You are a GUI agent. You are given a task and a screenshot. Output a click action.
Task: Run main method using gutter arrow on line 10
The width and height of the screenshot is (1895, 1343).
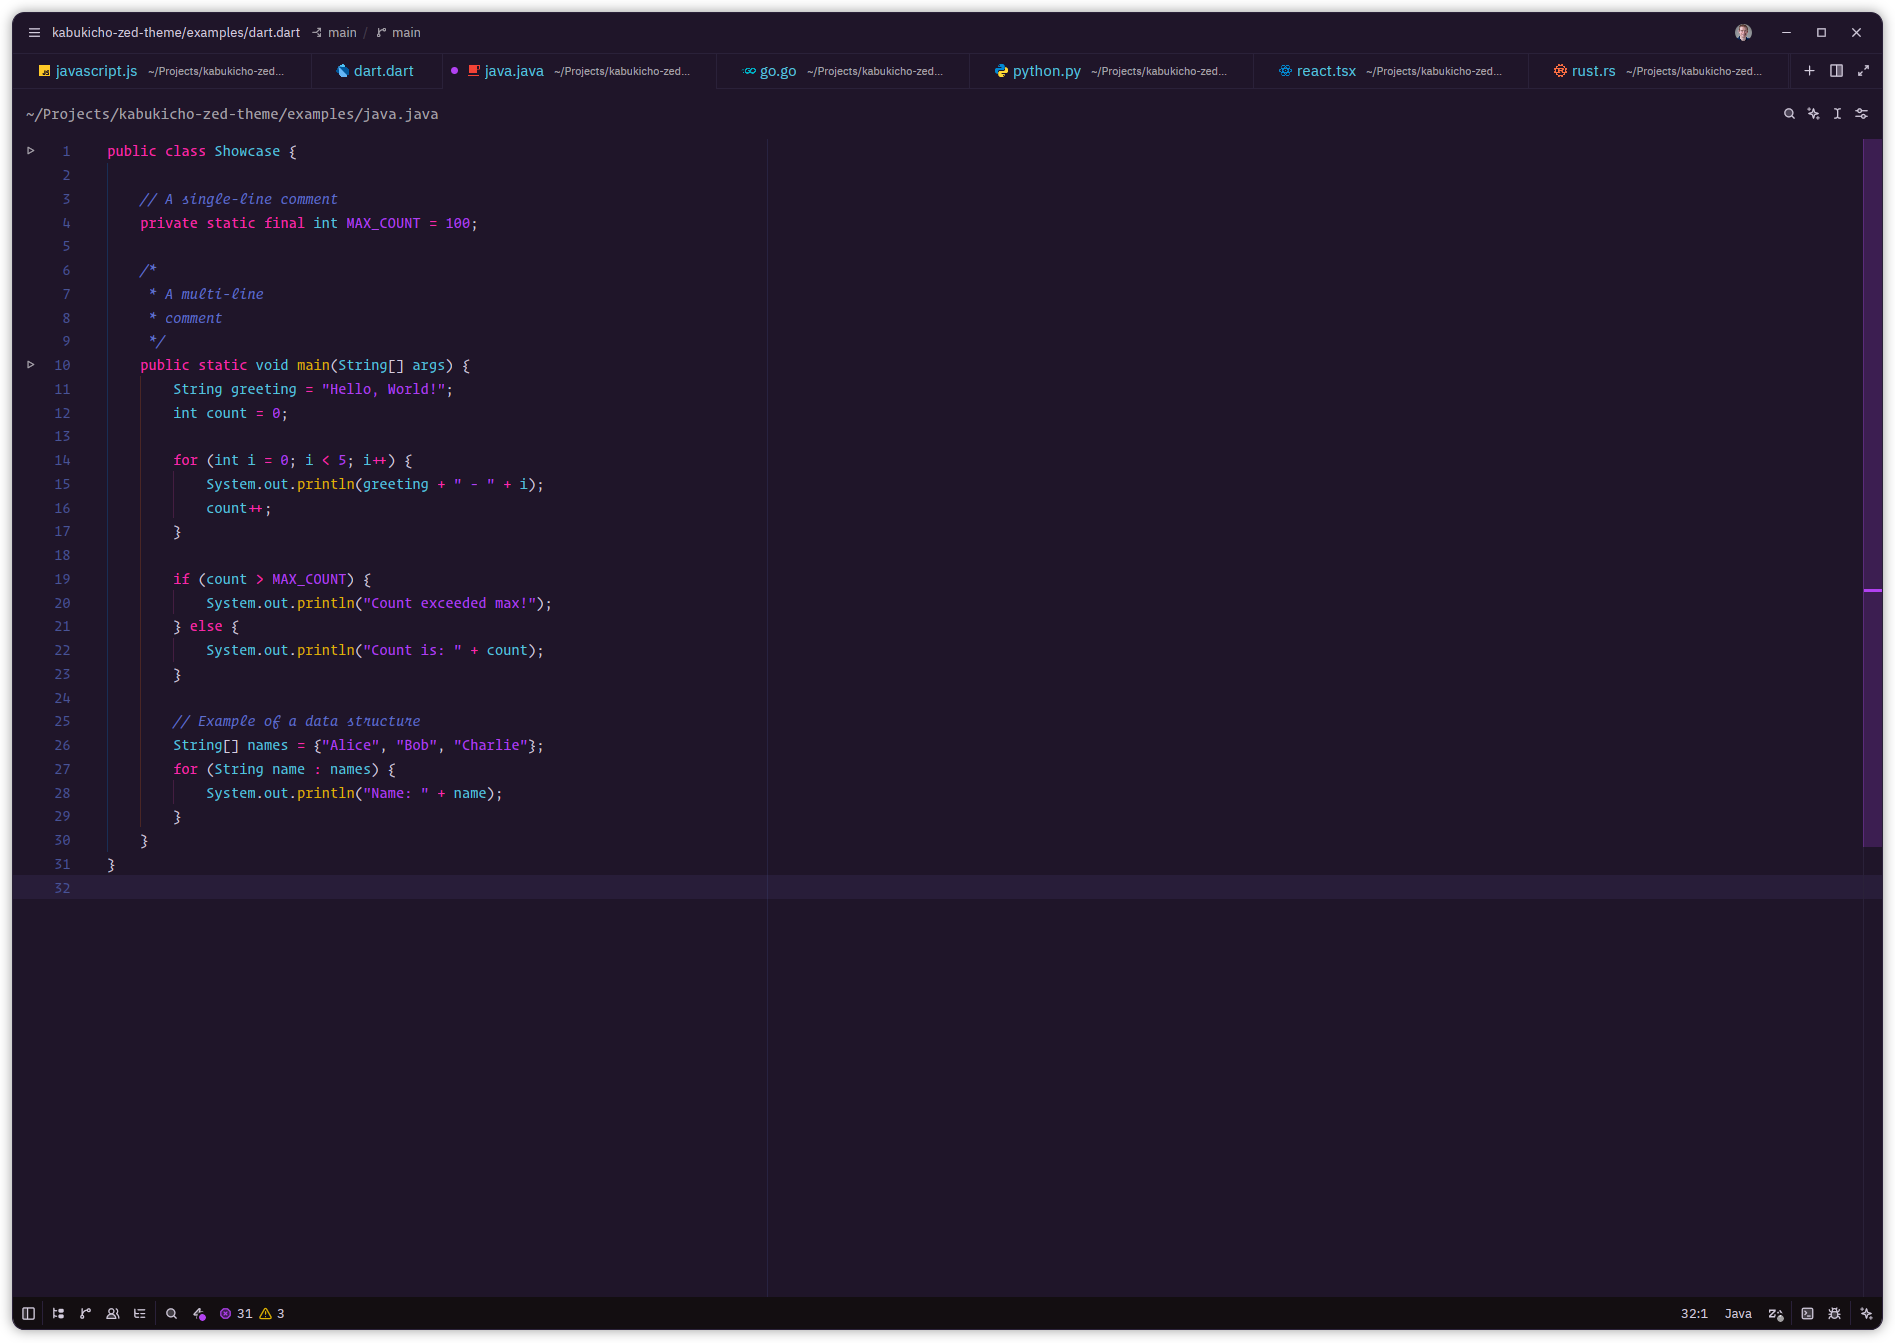coord(31,365)
